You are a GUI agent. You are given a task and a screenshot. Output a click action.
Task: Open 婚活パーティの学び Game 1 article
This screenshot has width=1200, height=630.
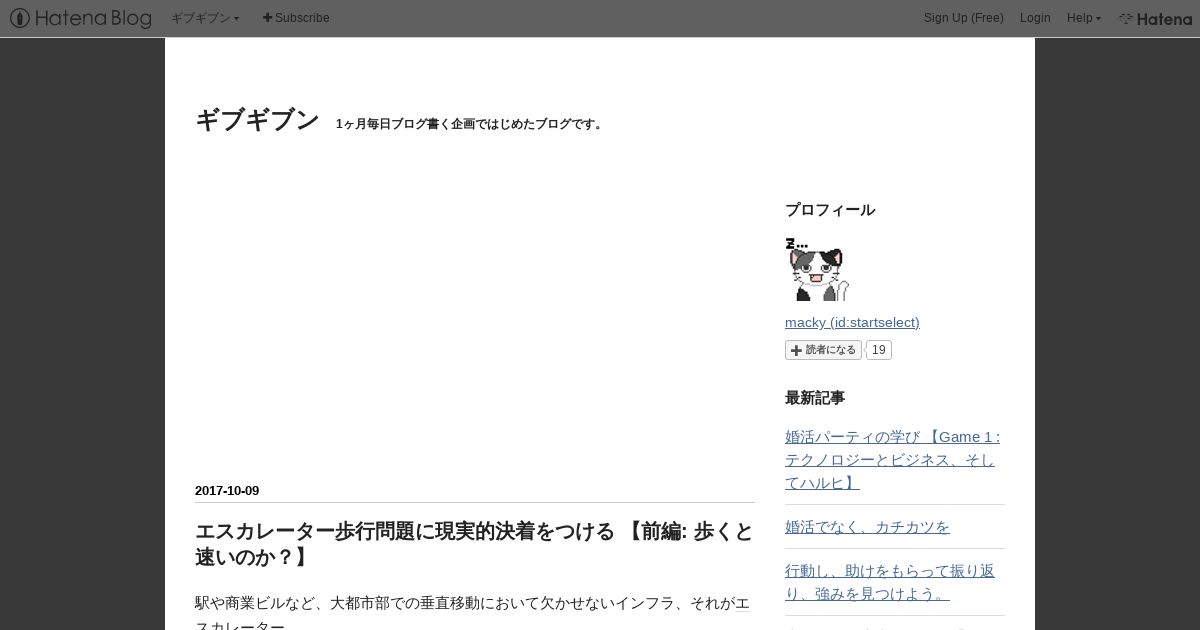coord(892,460)
